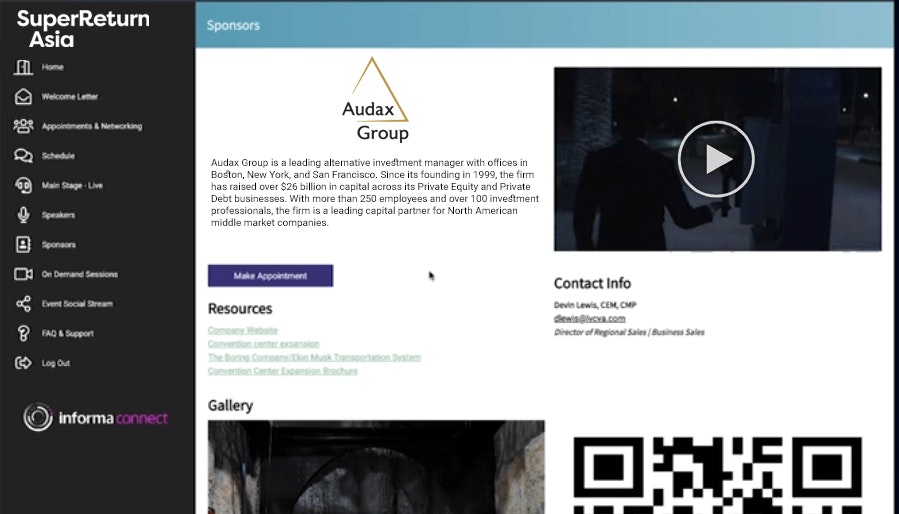The image size is (899, 514).
Task: Open Sponsors in the sidebar menu
Action: [x=58, y=245]
